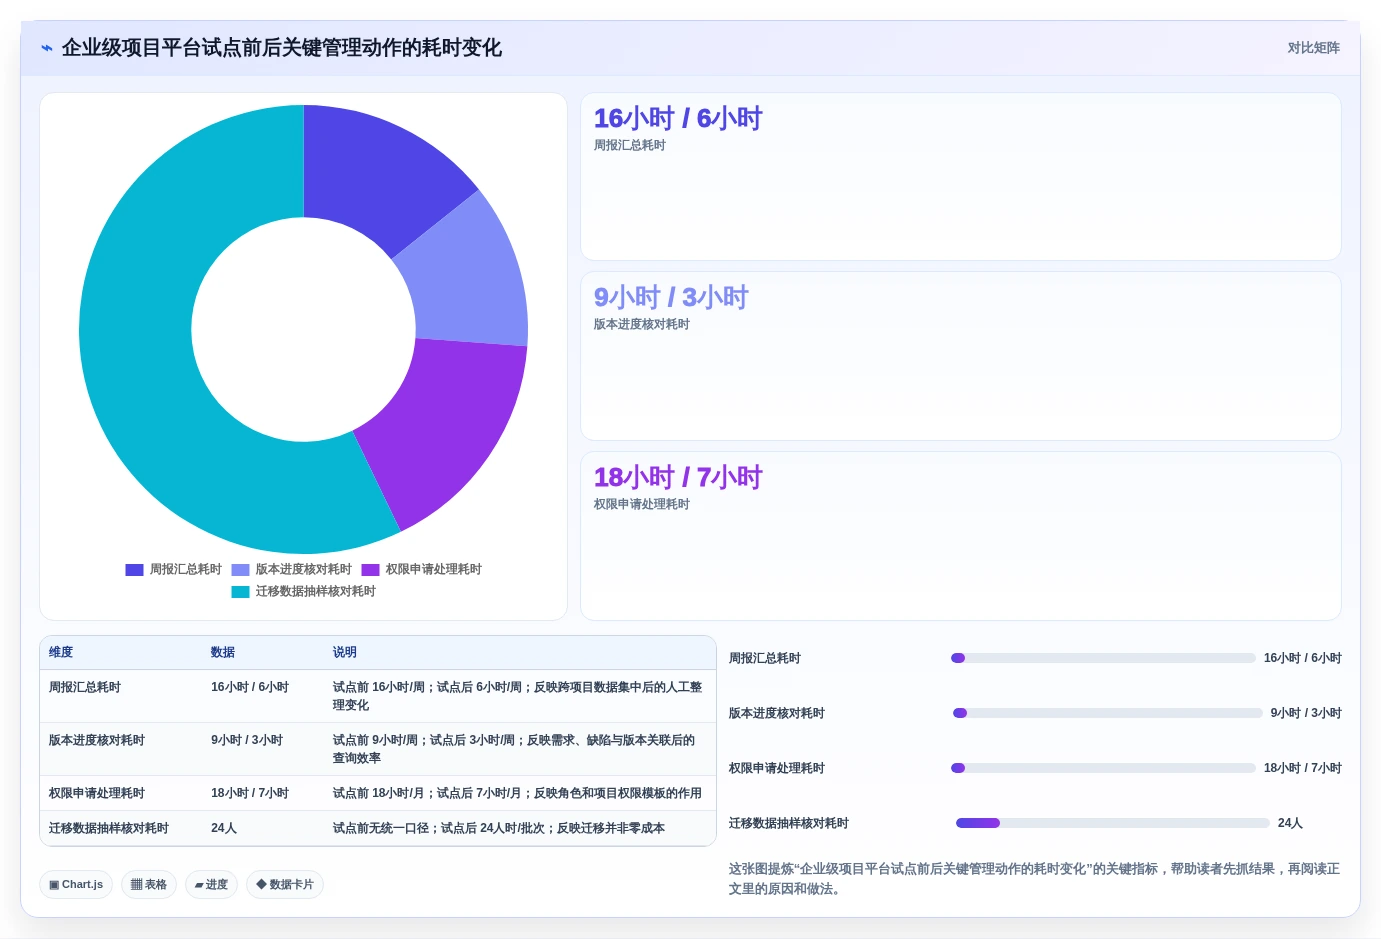Select the 权限申请处理耗时 table row label

97,793
